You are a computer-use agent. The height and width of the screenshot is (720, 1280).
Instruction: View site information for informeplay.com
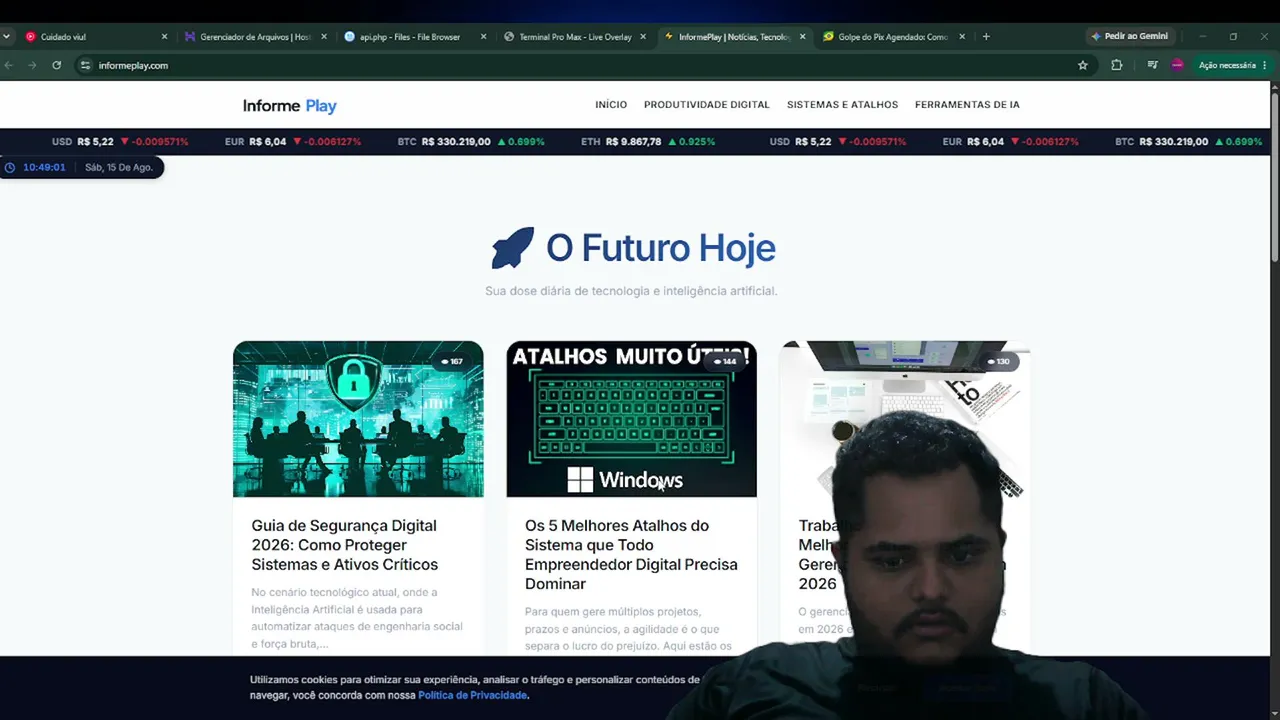pyautogui.click(x=86, y=65)
